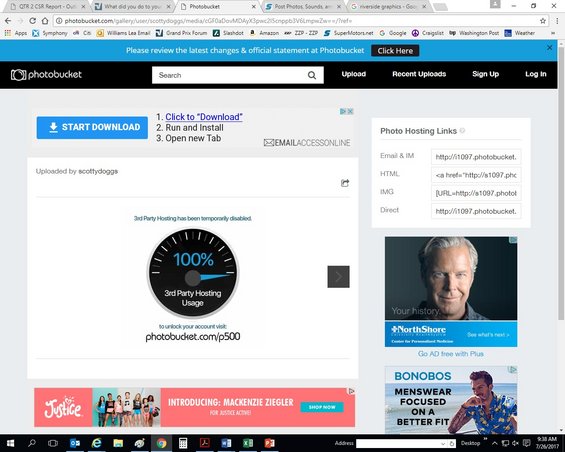Click Log In
The height and width of the screenshot is (452, 565).
(x=535, y=74)
